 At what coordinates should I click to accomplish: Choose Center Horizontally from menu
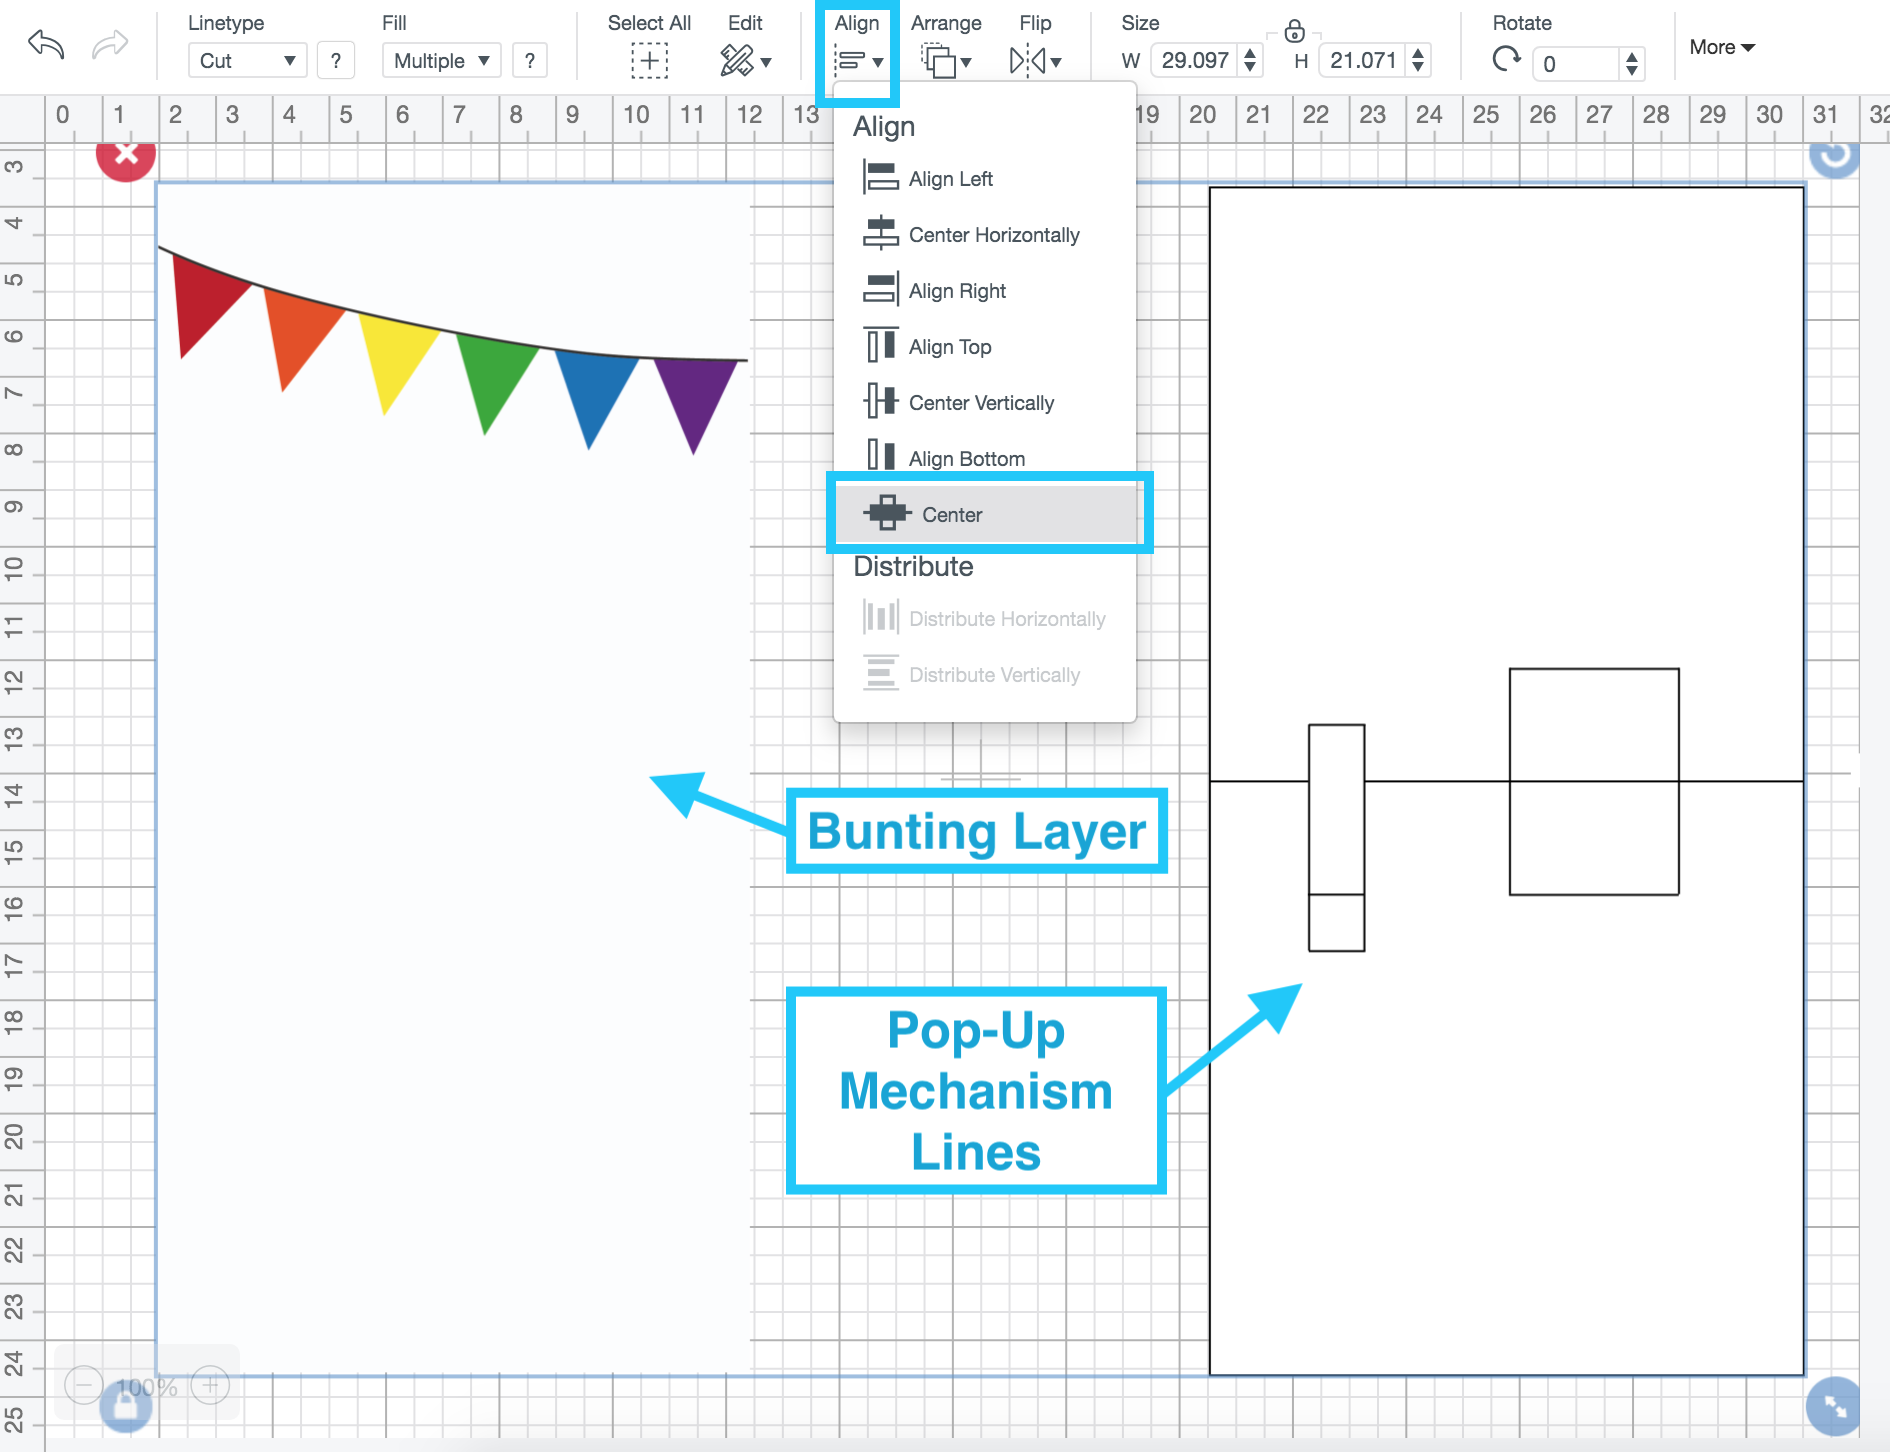tap(985, 235)
